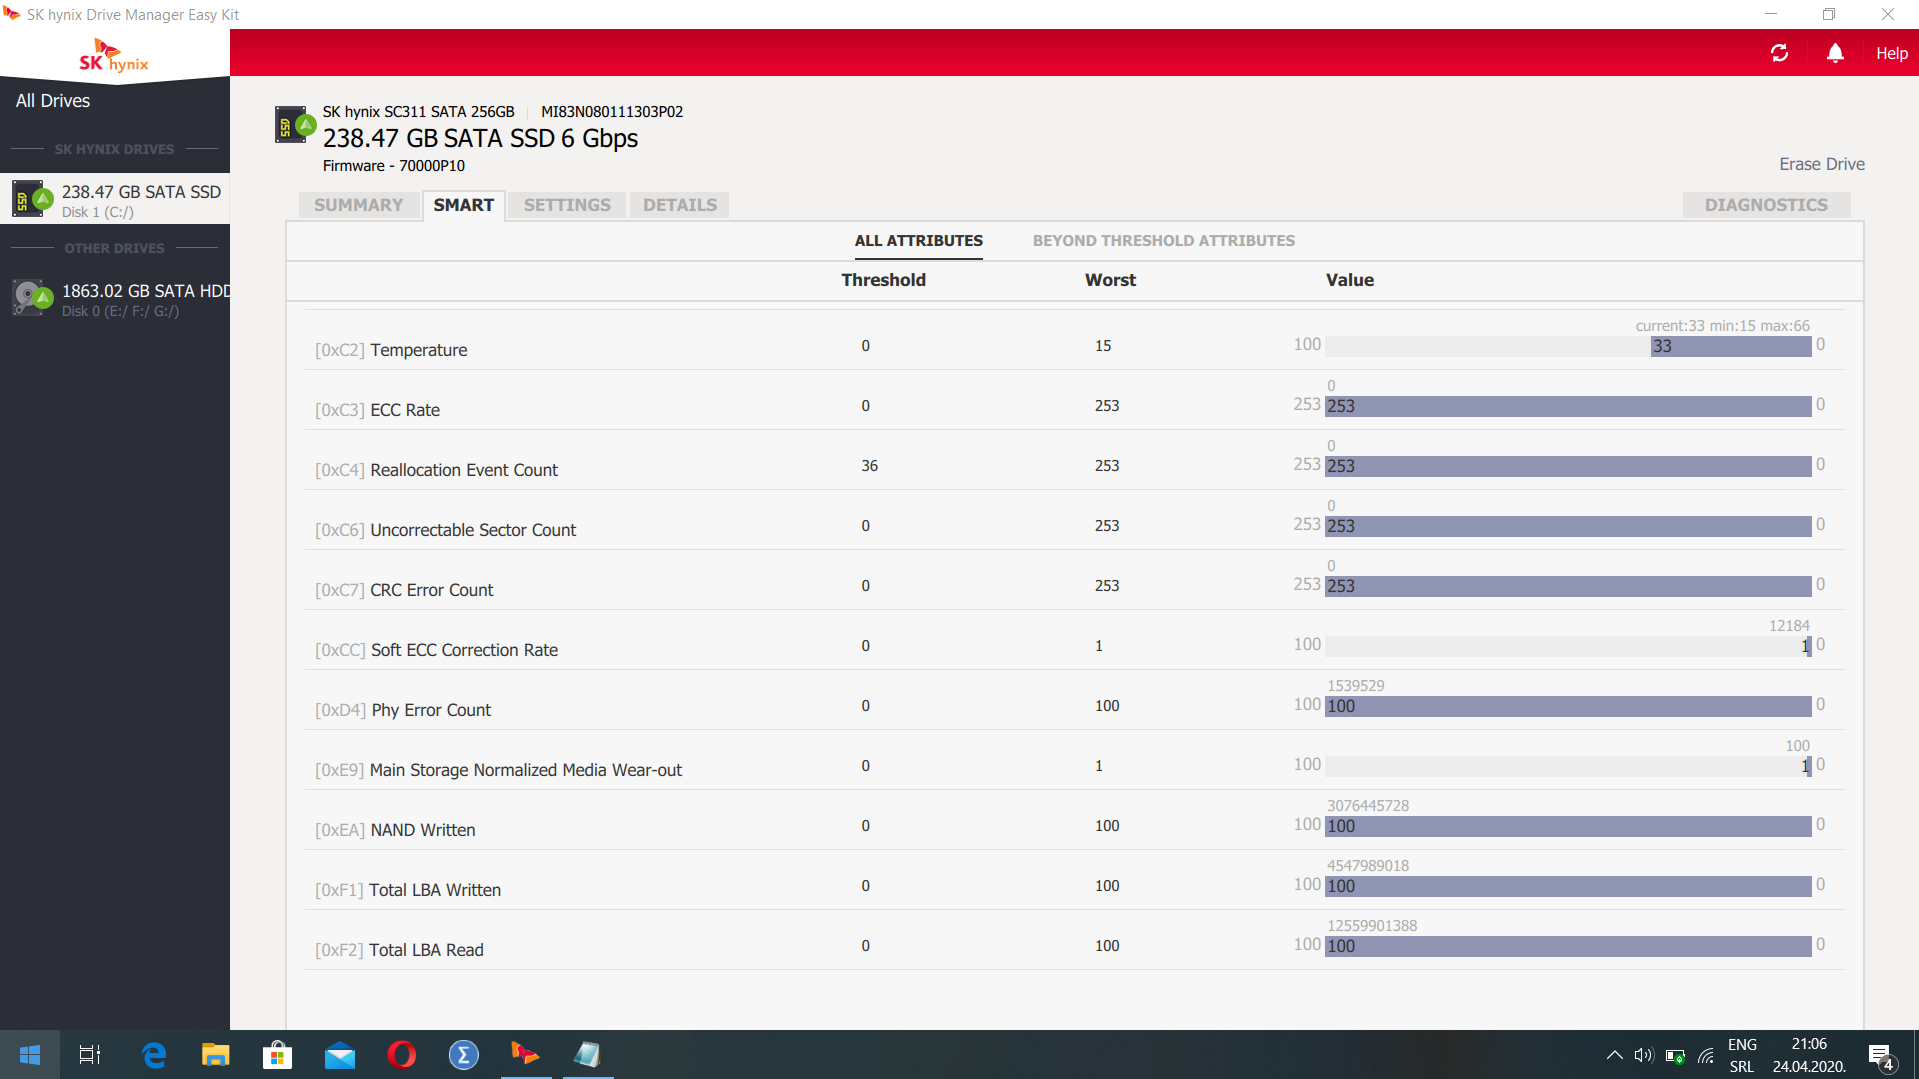Open Microsoft Store from taskbar
1919x1079 pixels.
277,1055
